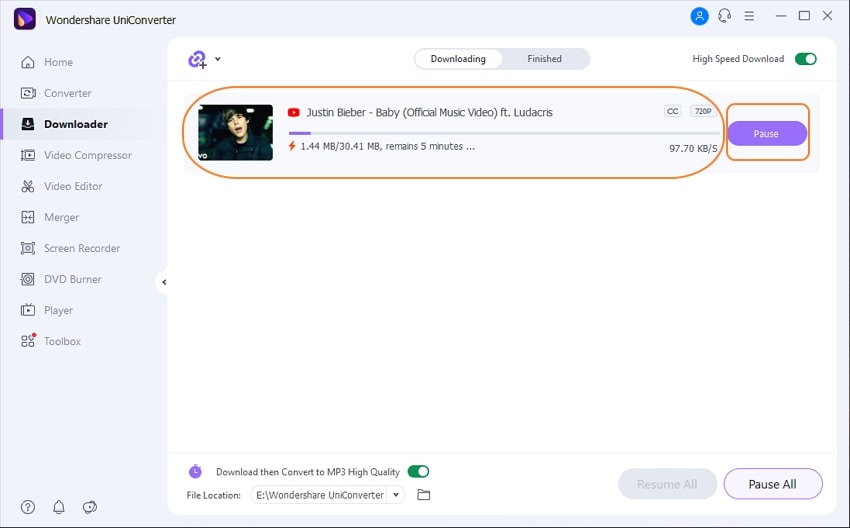
Task: Click the 1.44 MB/30.41 MB status text
Action: pos(388,146)
